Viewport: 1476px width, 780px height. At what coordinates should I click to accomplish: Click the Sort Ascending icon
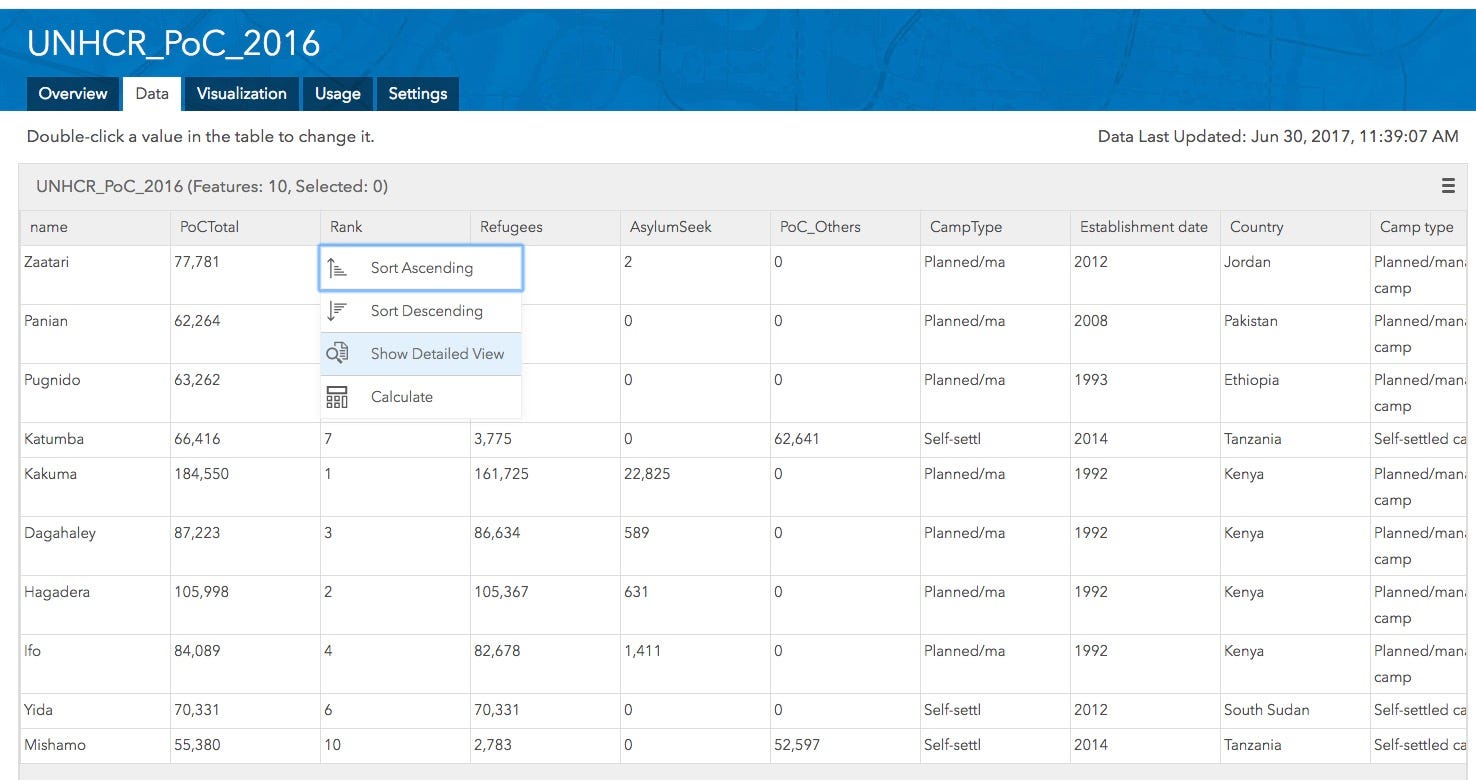tap(336, 268)
